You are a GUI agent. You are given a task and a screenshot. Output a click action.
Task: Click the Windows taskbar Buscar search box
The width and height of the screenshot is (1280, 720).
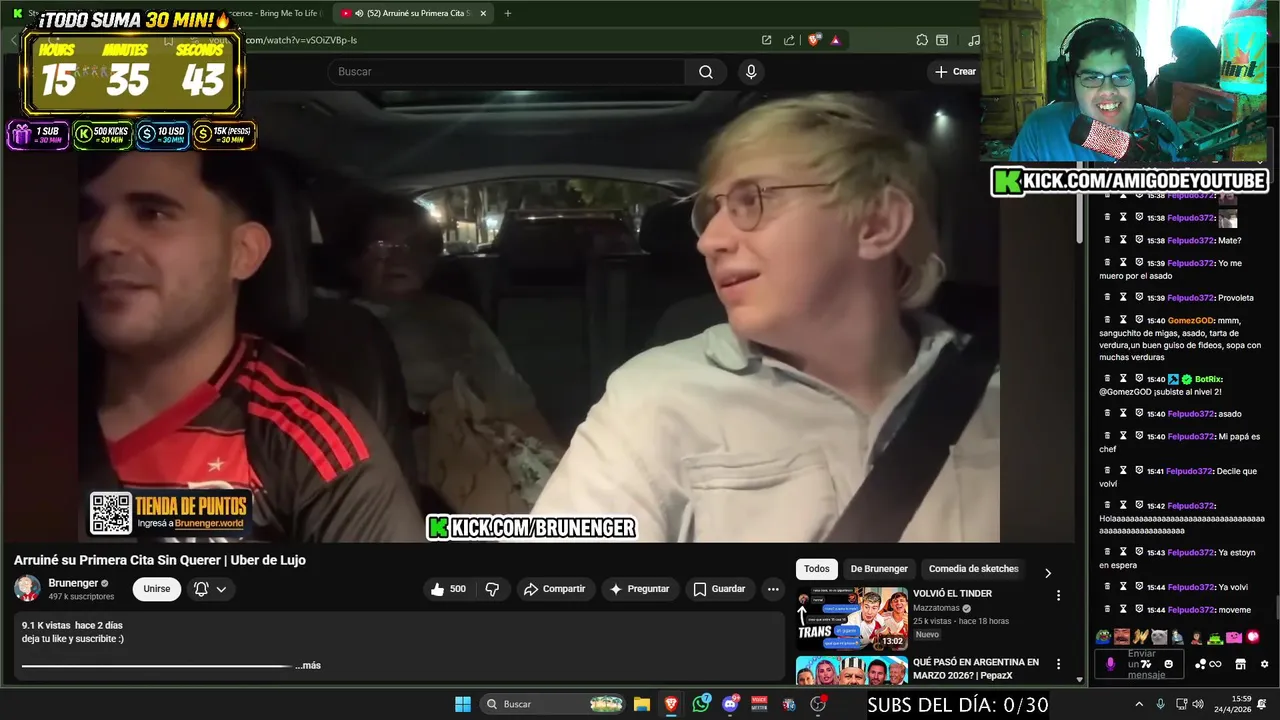pyautogui.click(x=553, y=704)
